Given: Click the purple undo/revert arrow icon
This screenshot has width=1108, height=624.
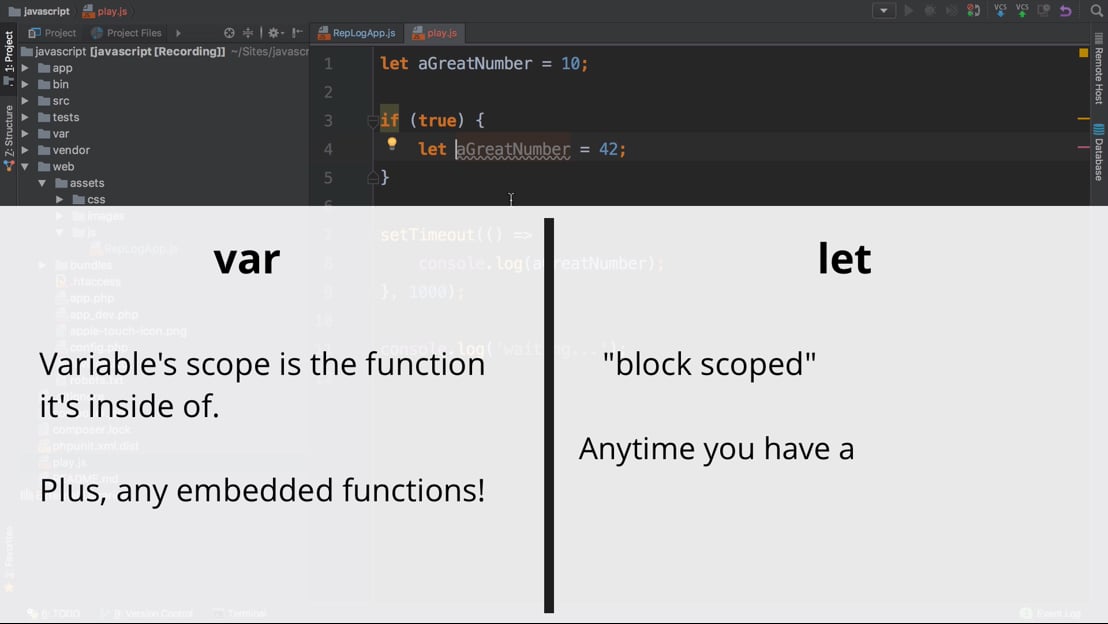Looking at the screenshot, I should [x=1066, y=11].
